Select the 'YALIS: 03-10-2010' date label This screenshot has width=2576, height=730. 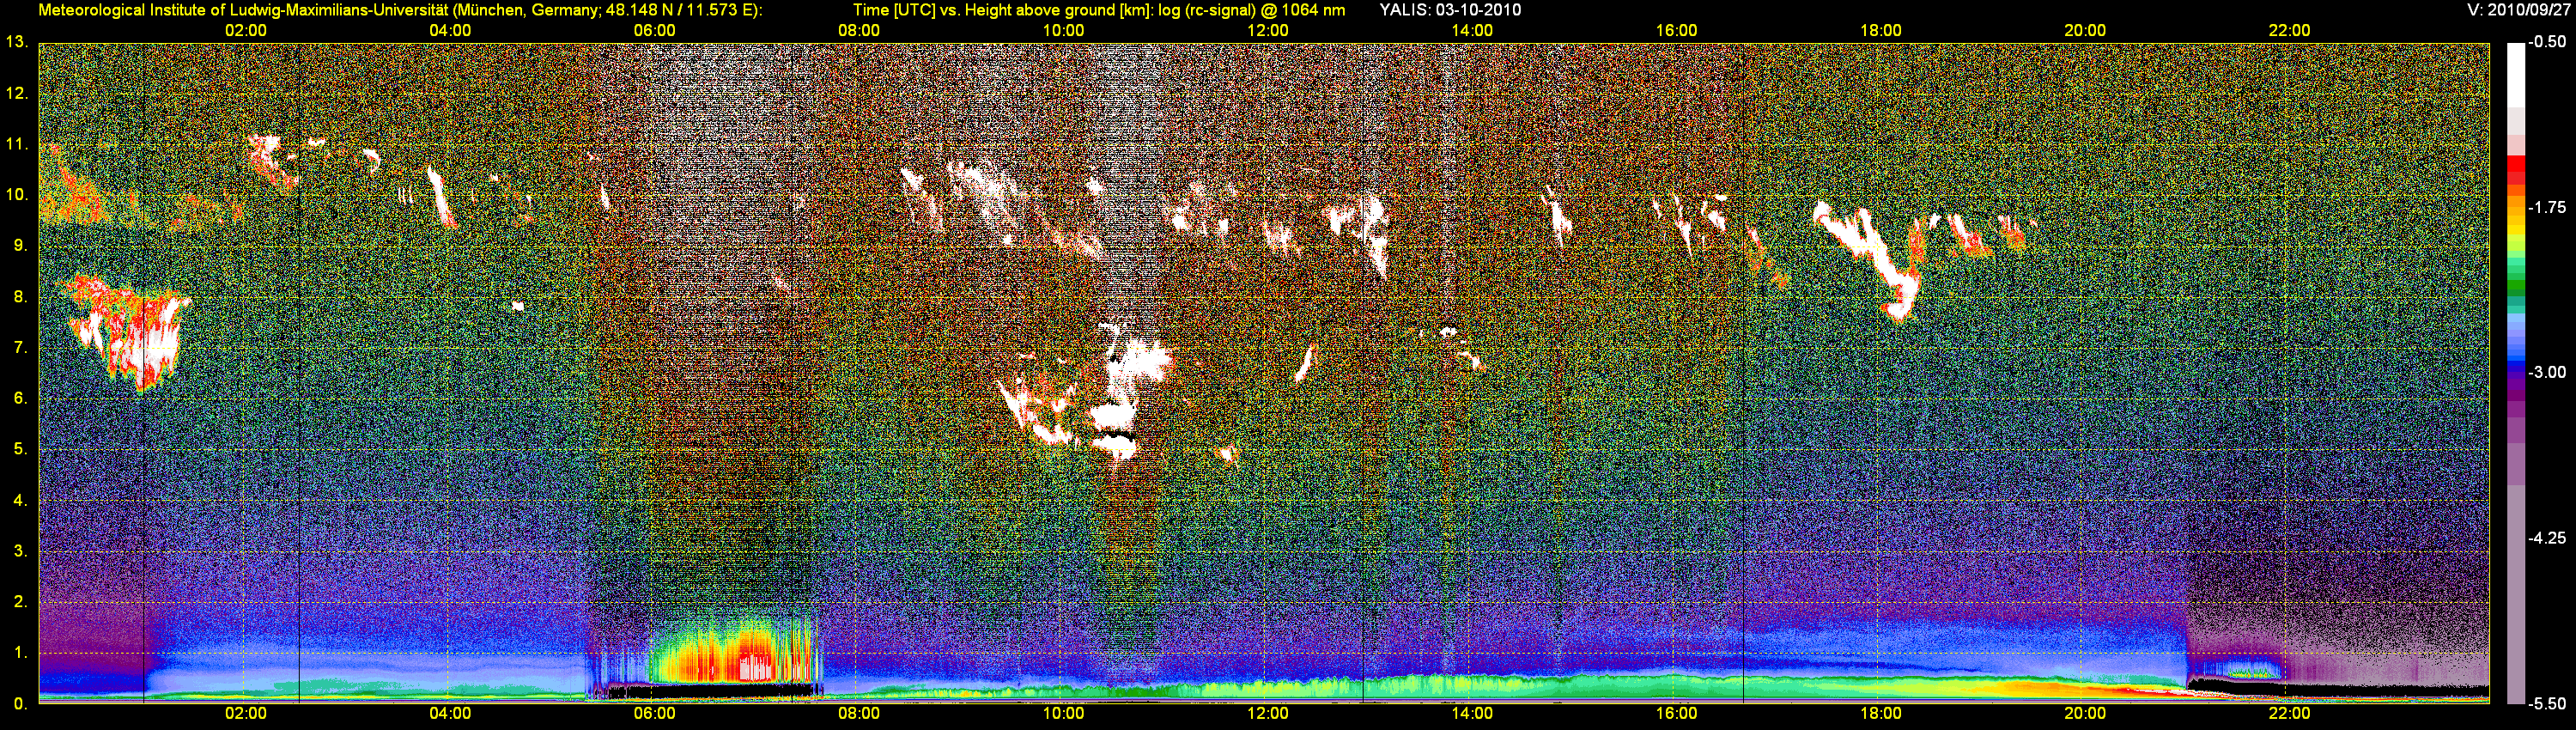(x=1450, y=10)
